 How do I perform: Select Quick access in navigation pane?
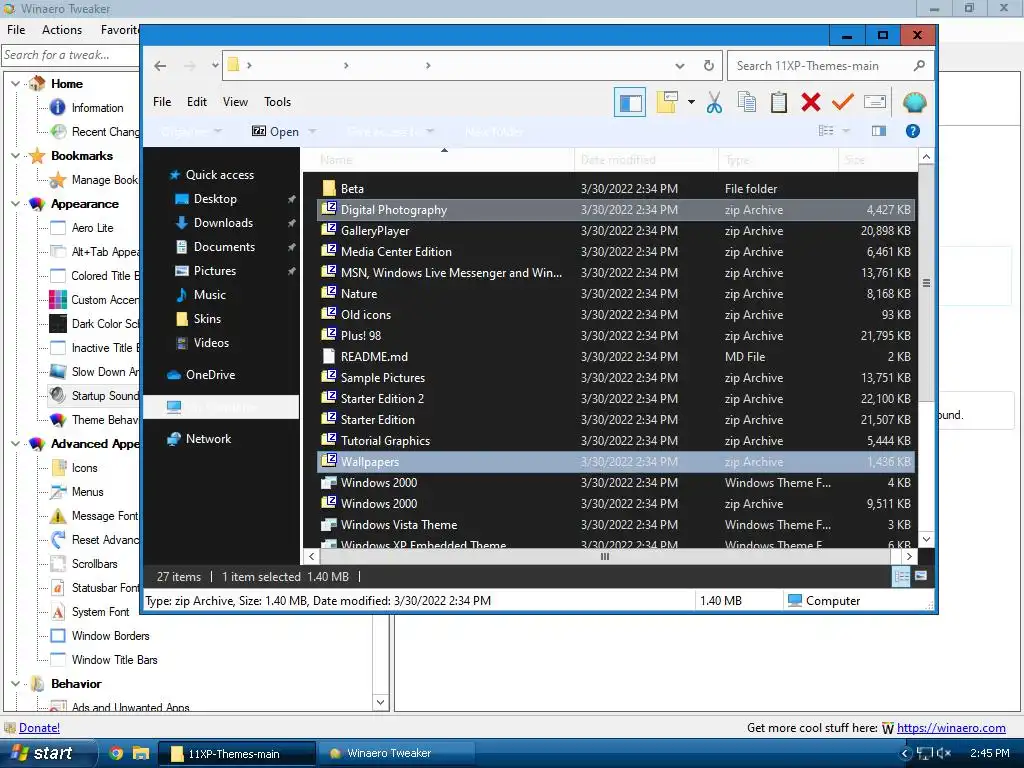click(x=219, y=174)
